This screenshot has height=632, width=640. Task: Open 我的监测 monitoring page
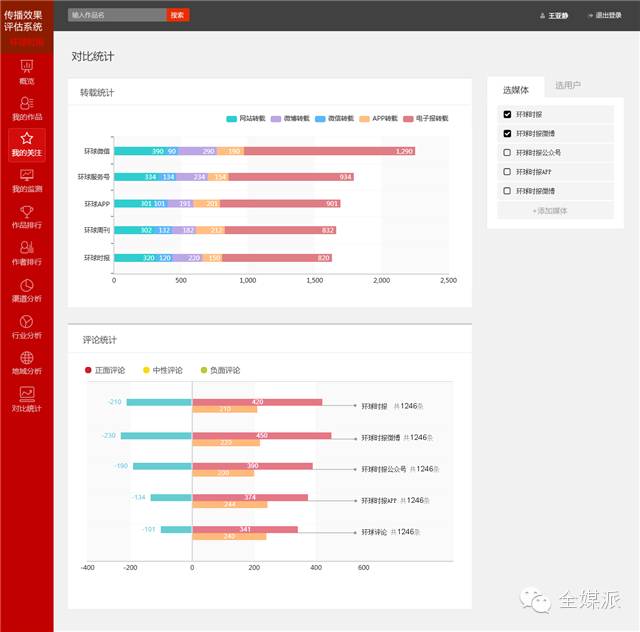(x=26, y=180)
